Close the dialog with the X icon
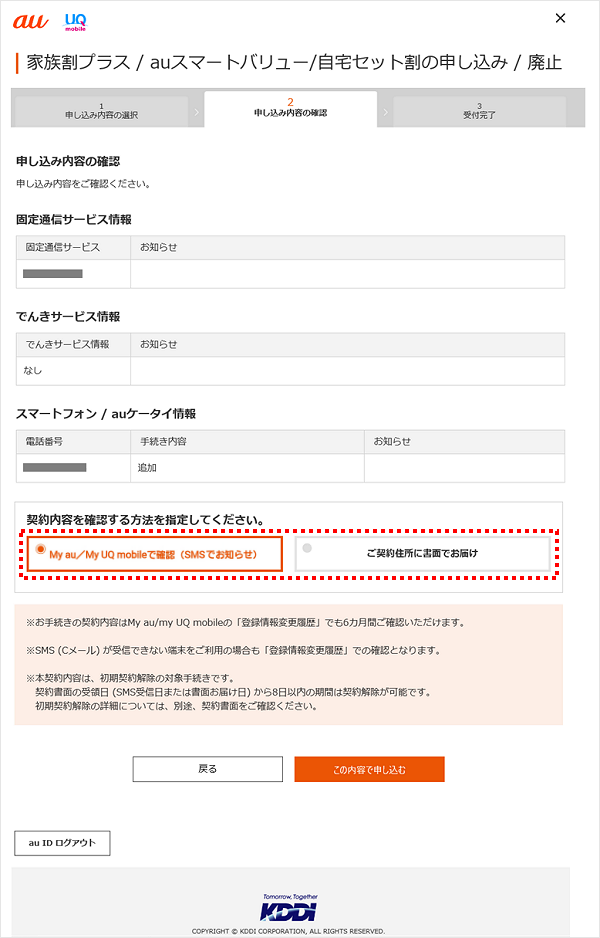The image size is (600, 938). 561,19
